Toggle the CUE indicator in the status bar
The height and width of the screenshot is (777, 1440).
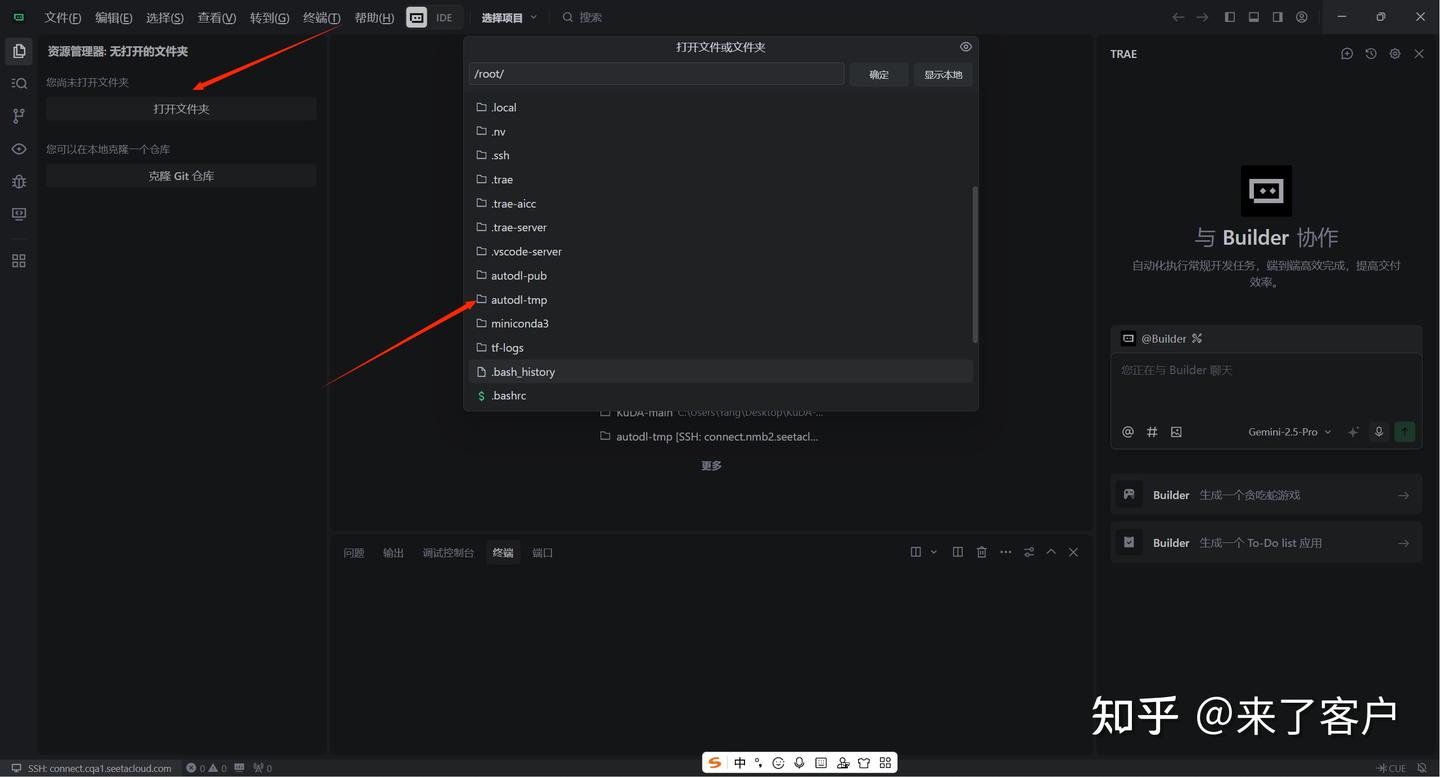[x=1392, y=768]
